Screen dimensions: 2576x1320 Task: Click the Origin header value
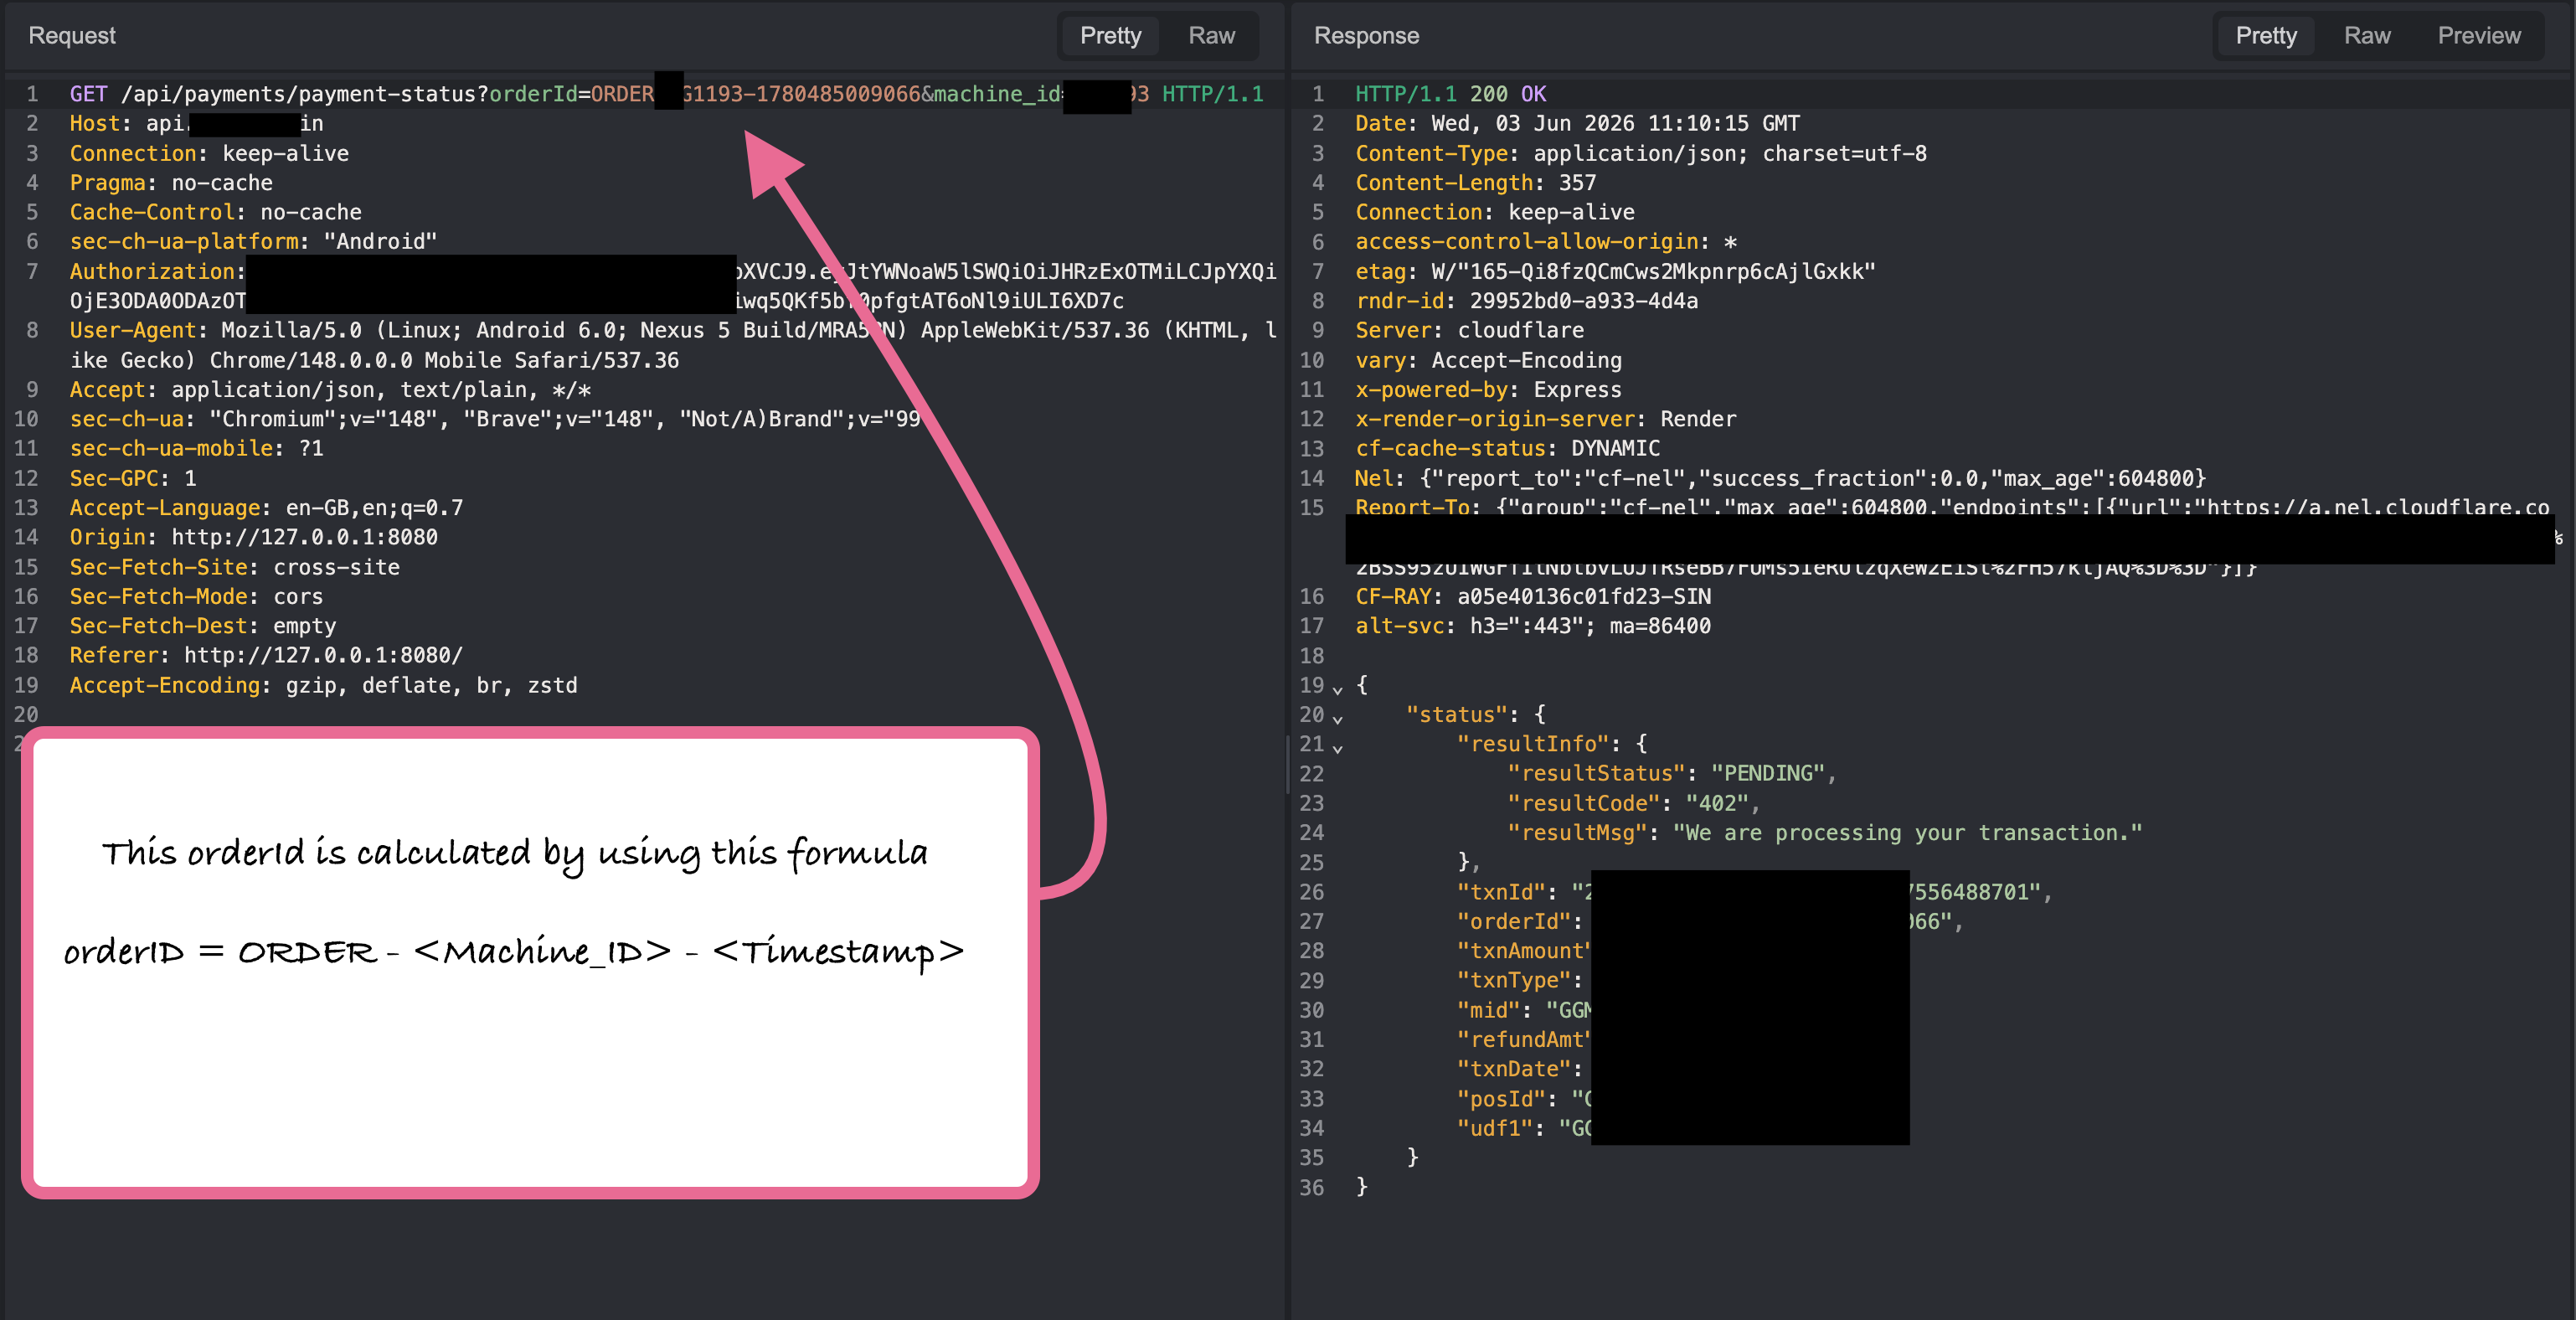click(304, 537)
